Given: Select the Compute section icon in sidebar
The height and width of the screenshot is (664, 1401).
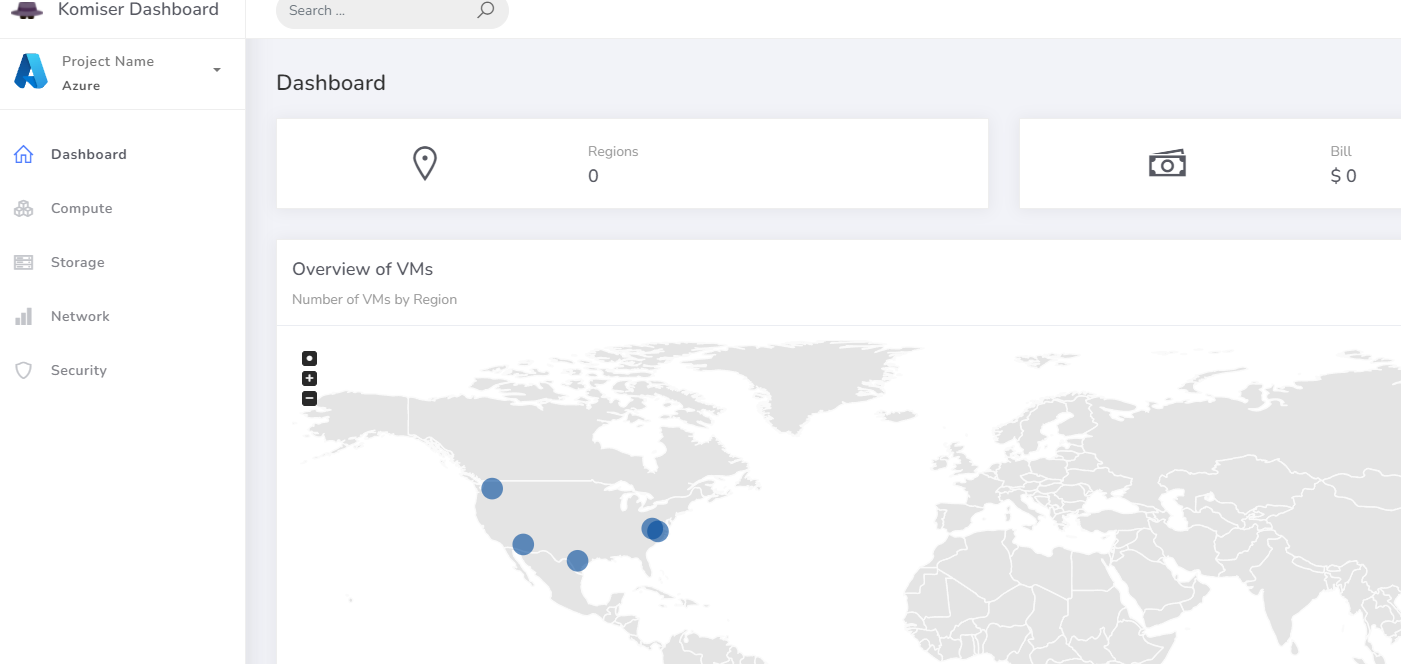Looking at the screenshot, I should point(23,208).
